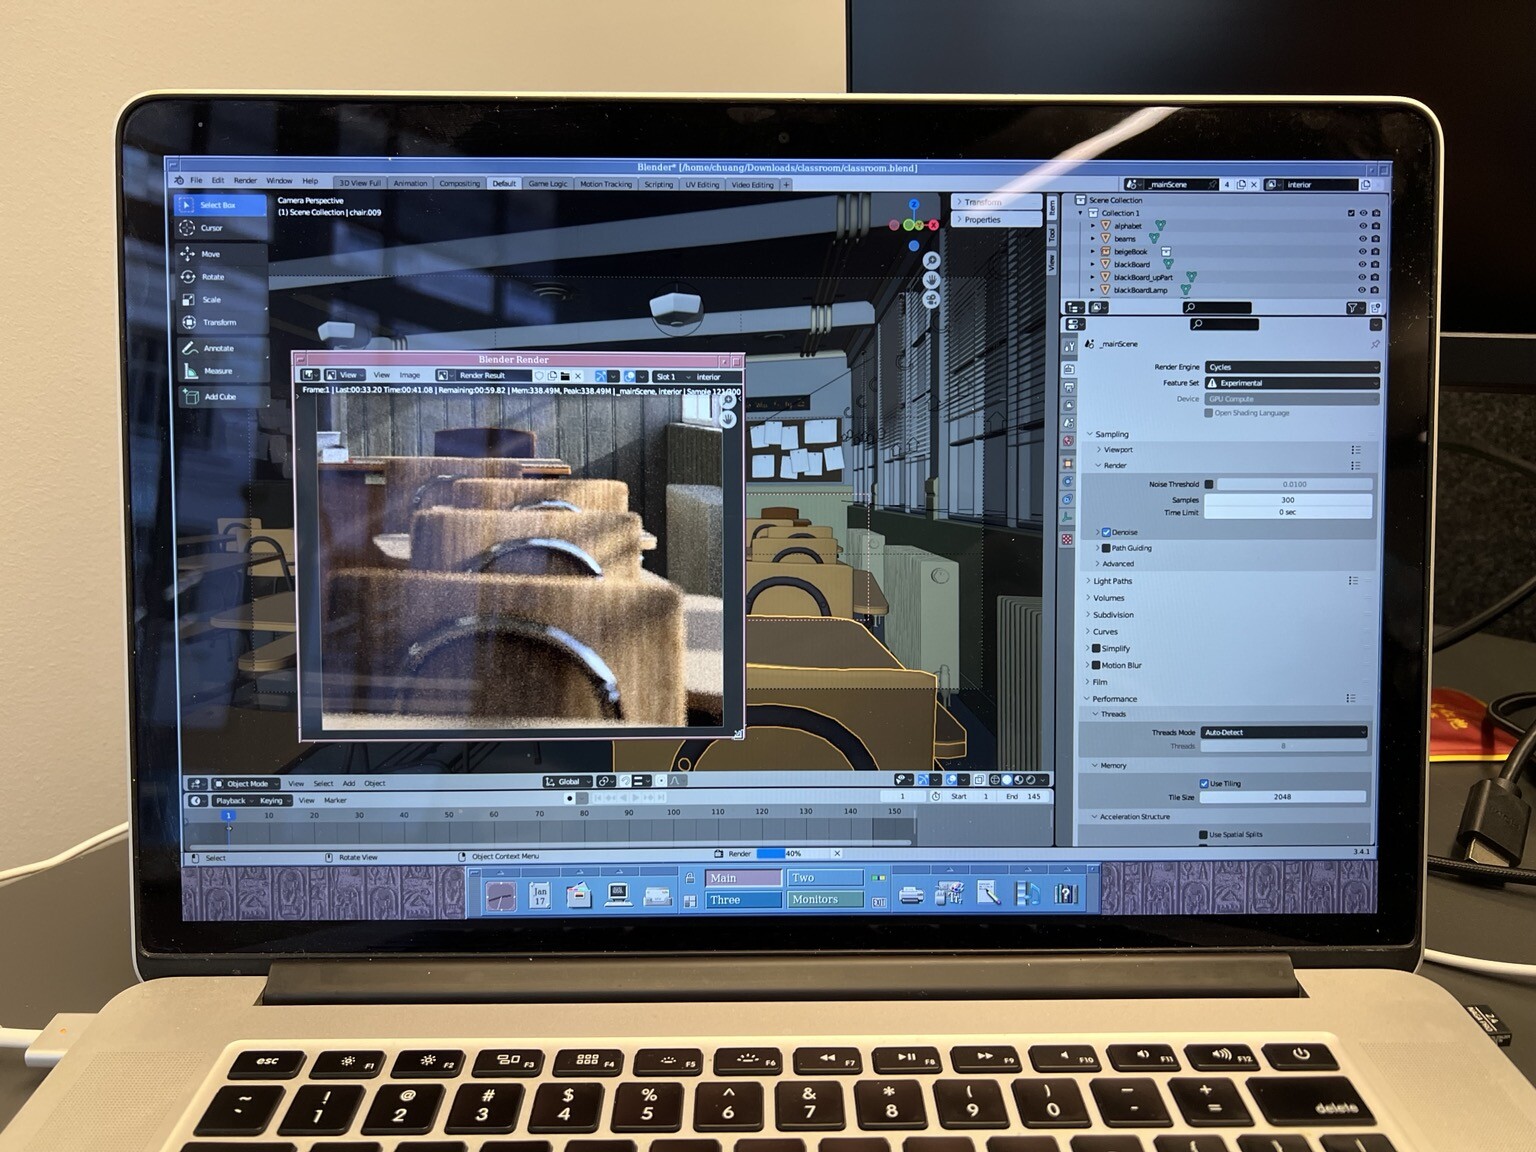Open the calendar Jan 17 panel icon

coord(540,895)
